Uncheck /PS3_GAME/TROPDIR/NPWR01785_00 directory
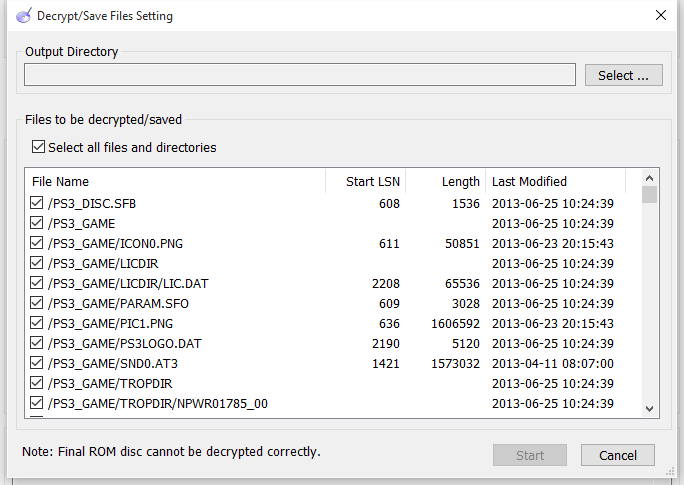This screenshot has height=485, width=684. [x=37, y=403]
